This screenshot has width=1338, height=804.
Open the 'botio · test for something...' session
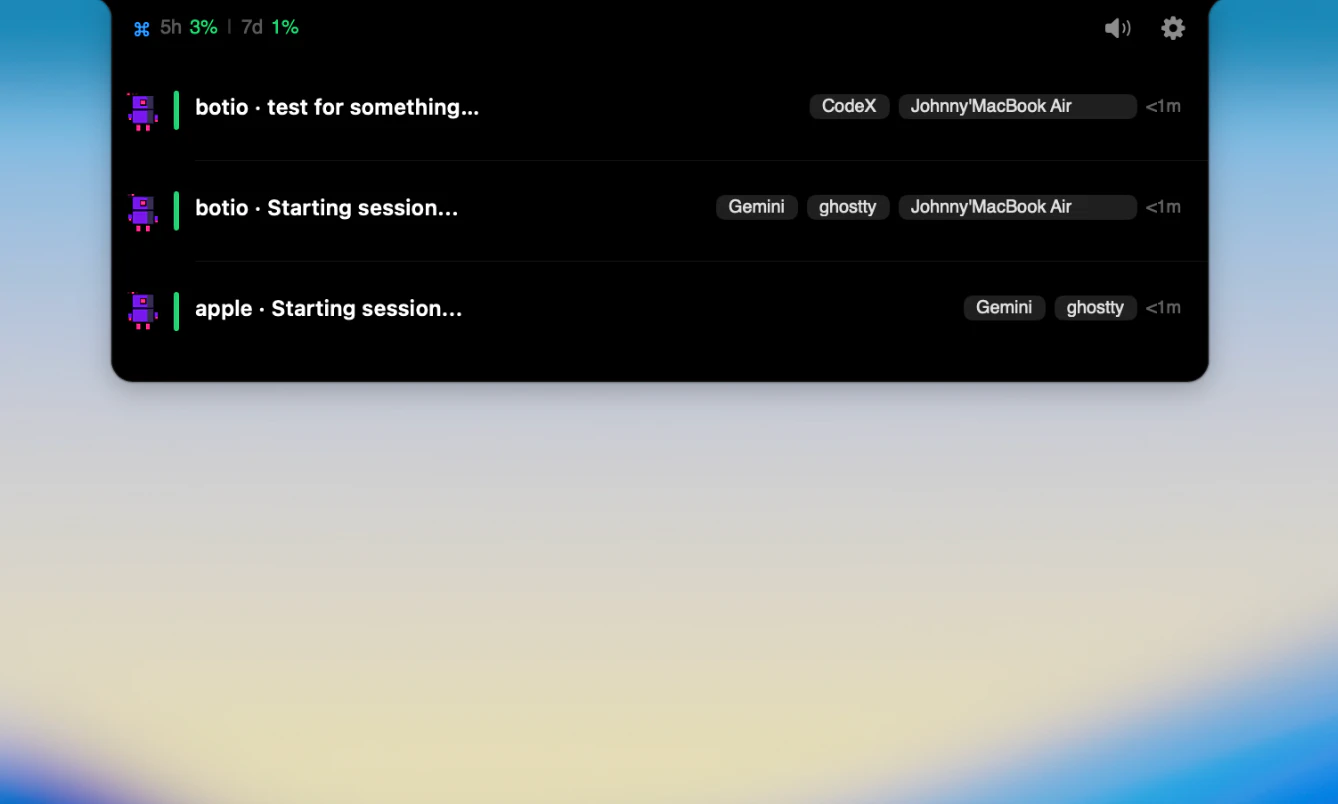click(x=337, y=107)
